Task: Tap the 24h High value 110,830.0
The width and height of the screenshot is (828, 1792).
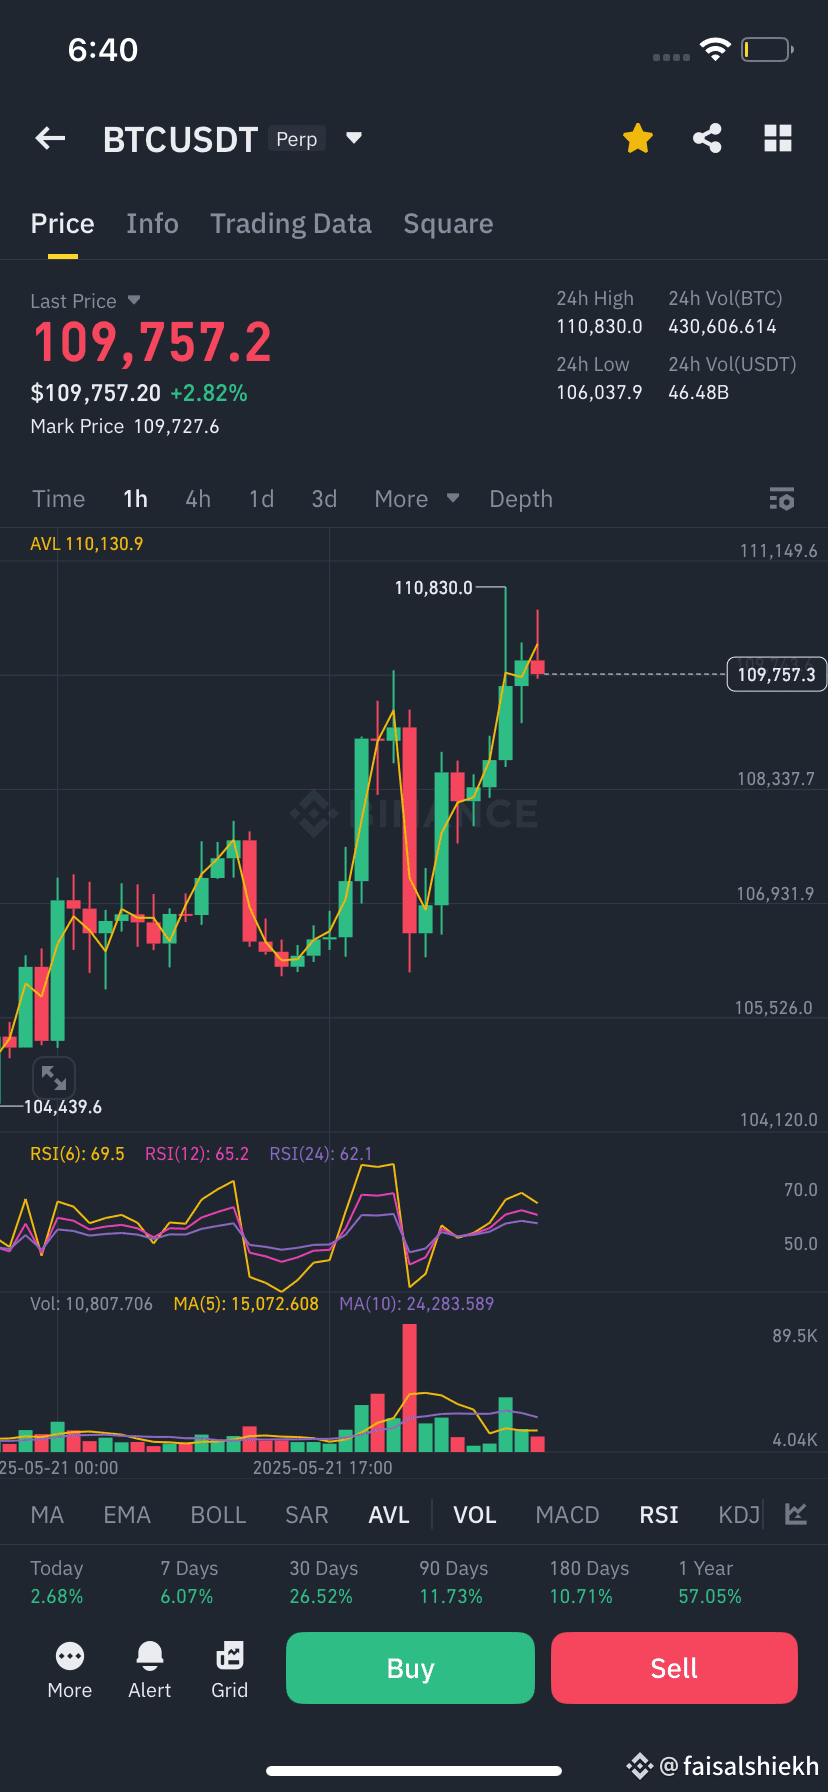Action: (599, 326)
